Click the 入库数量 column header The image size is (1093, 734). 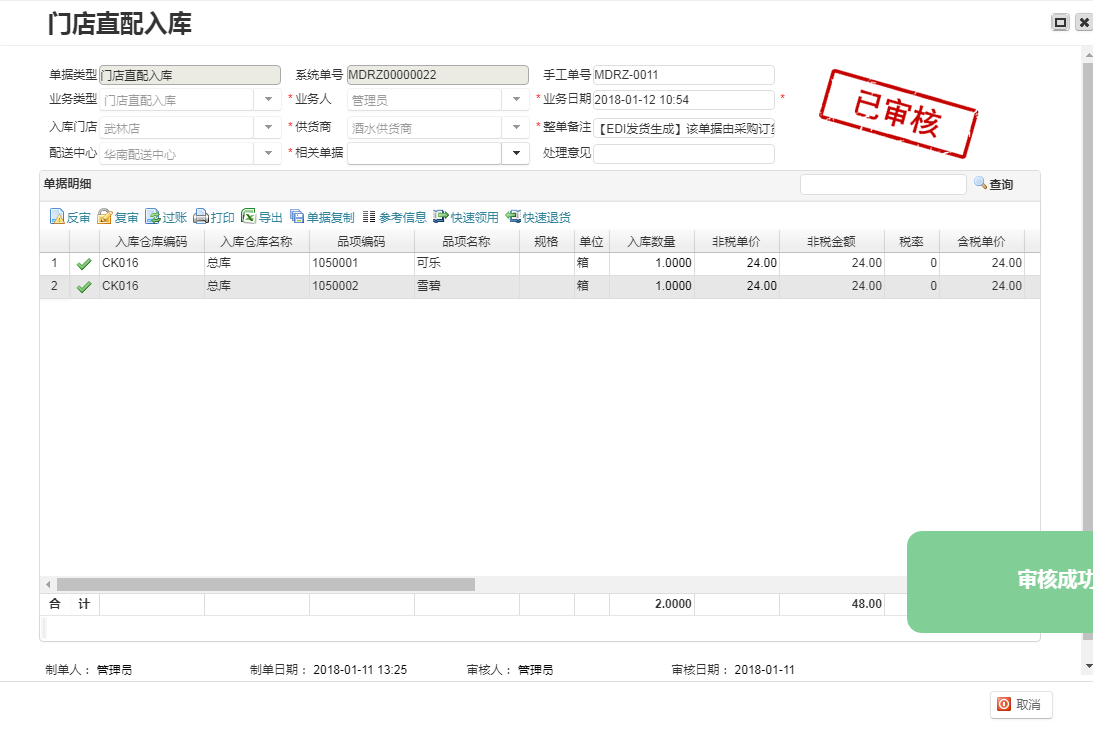652,241
